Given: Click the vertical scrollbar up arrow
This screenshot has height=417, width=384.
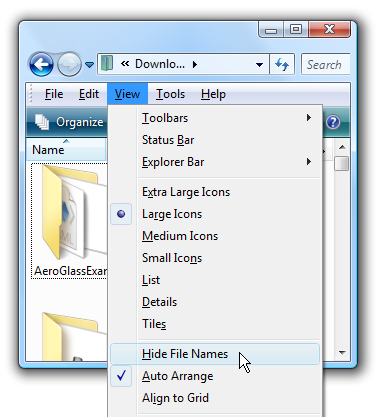Looking at the screenshot, I should click(342, 147).
